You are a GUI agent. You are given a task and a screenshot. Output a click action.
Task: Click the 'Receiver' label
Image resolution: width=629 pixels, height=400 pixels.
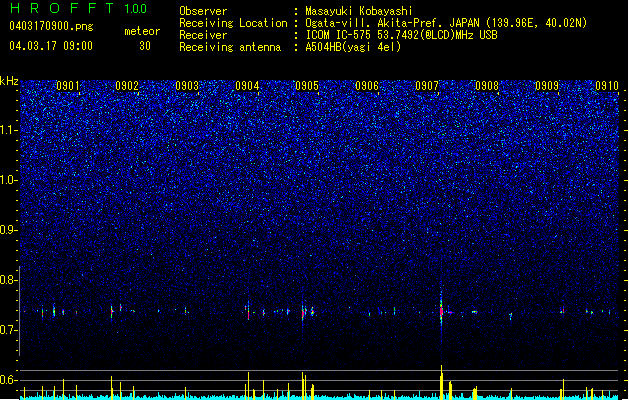pyautogui.click(x=203, y=35)
